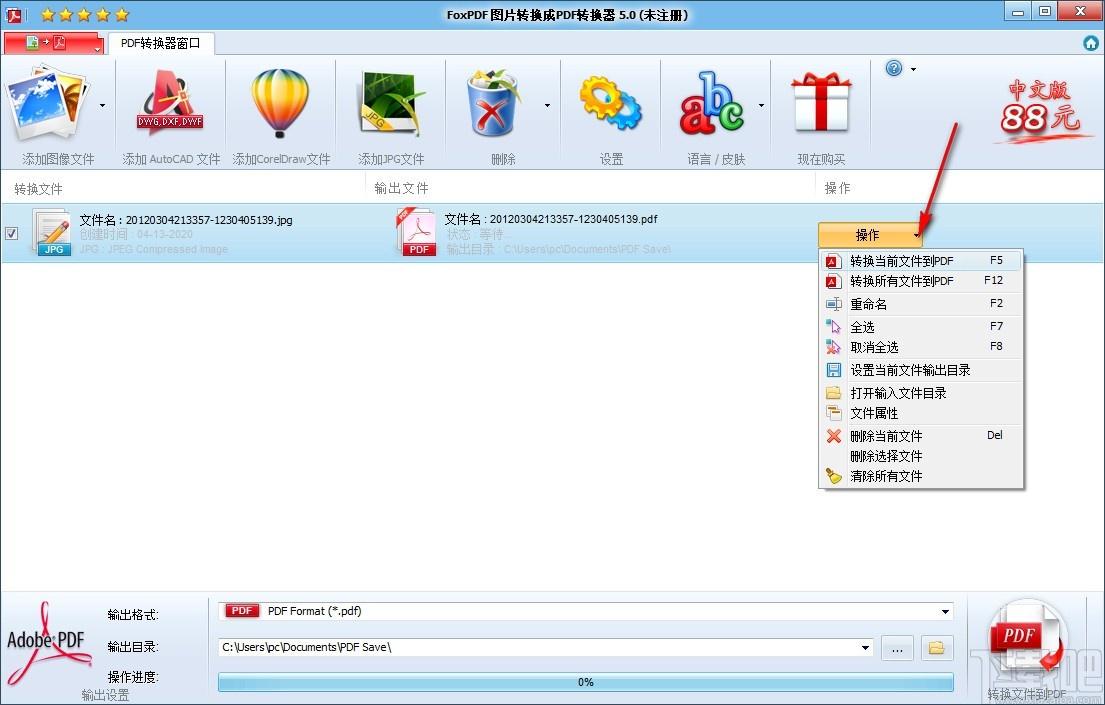
Task: Choose 打开输入文件目录 menu entry
Action: [x=922, y=393]
